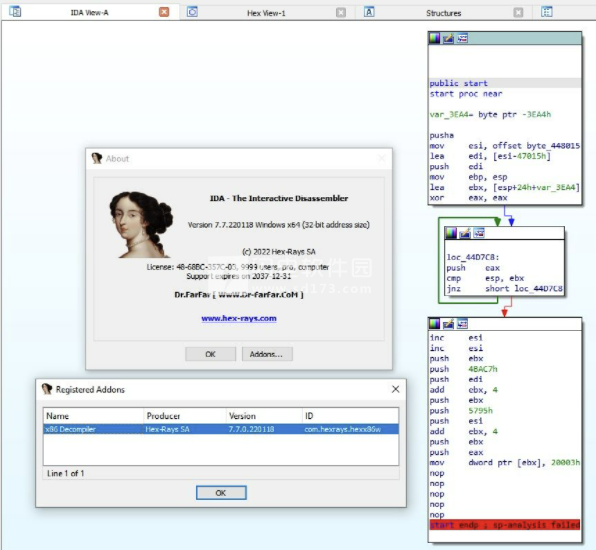This screenshot has height=550, width=596.
Task: Click the portrait image in About dialog
Action: tap(141, 224)
